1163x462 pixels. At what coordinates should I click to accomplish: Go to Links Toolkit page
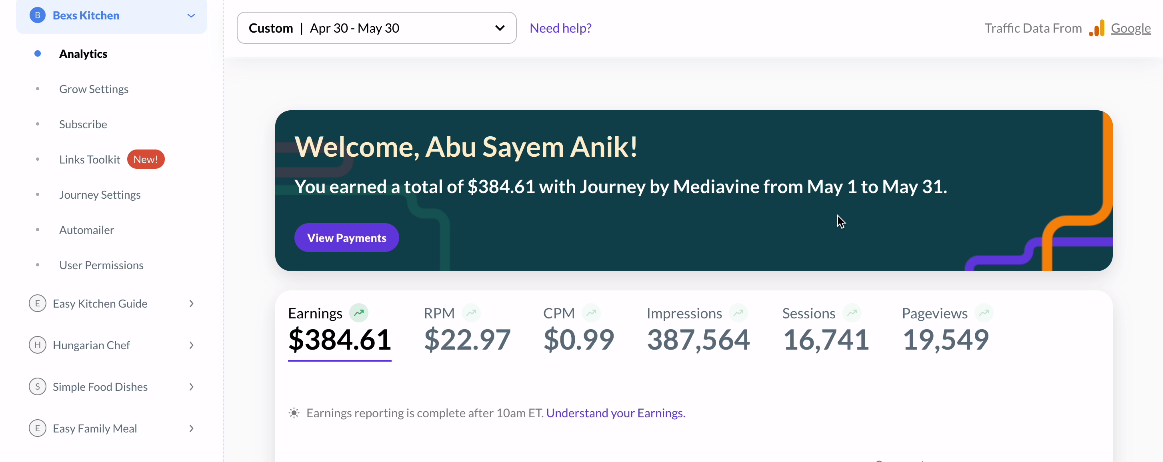tap(90, 159)
